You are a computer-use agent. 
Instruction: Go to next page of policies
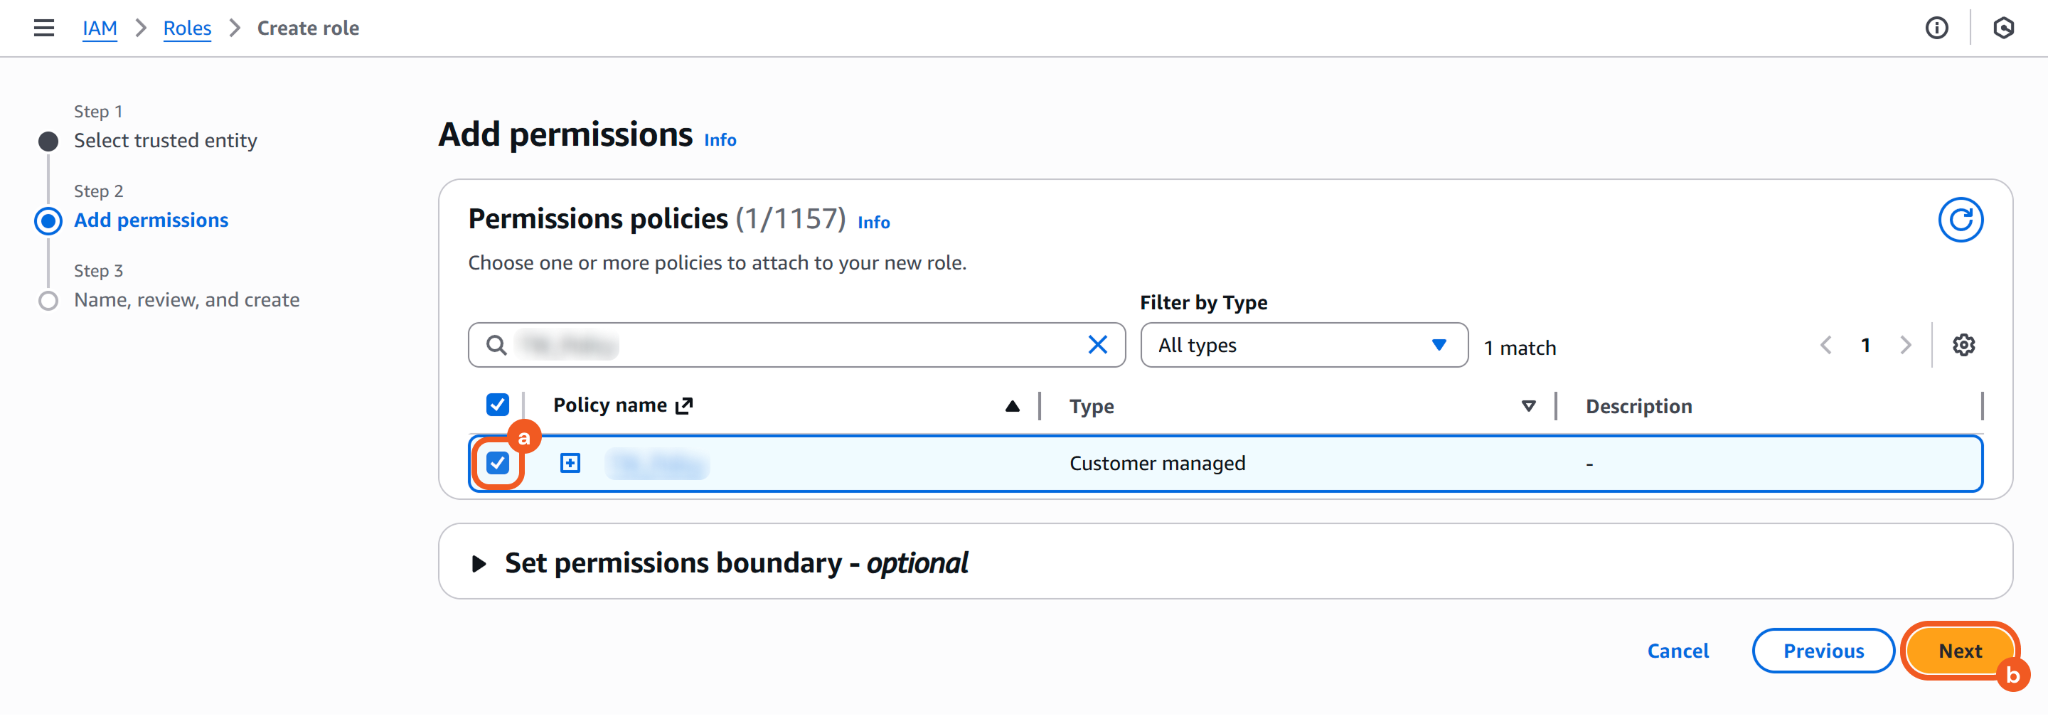(x=1905, y=345)
